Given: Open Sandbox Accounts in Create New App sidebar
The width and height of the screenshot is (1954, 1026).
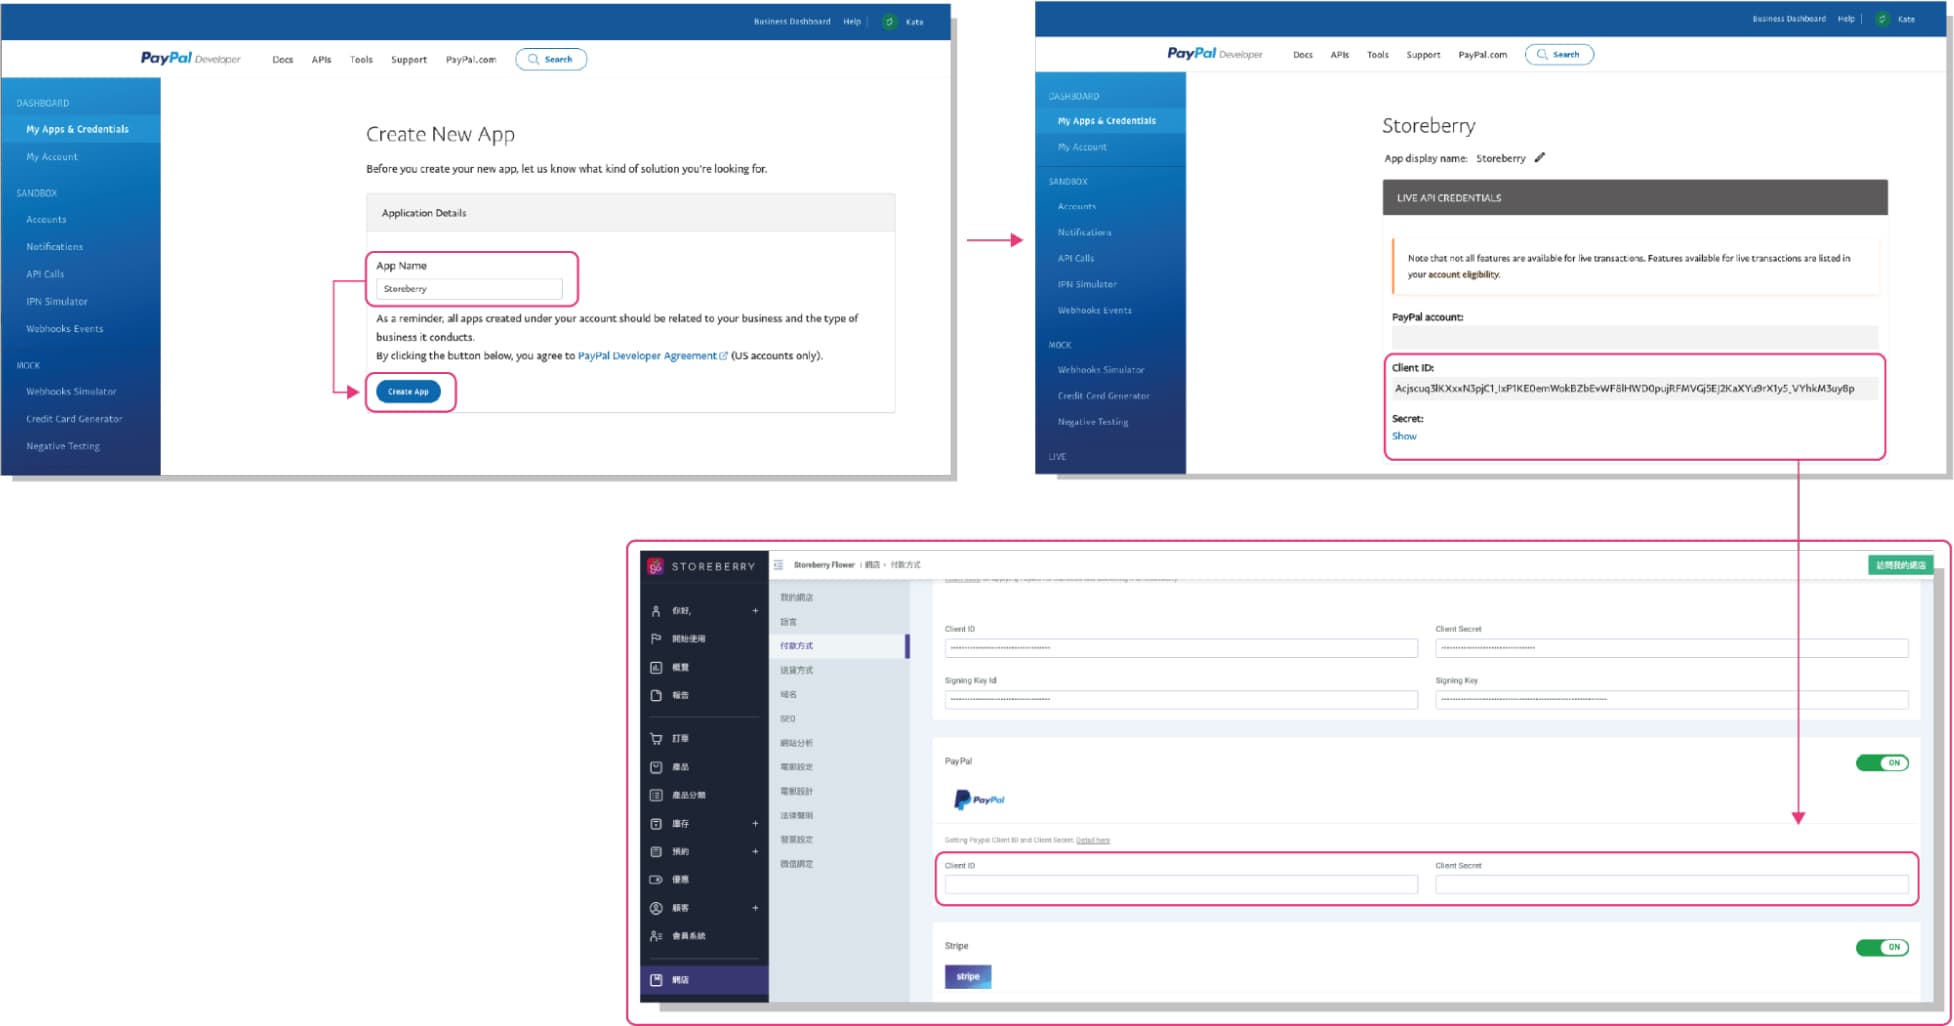Looking at the screenshot, I should coord(46,219).
